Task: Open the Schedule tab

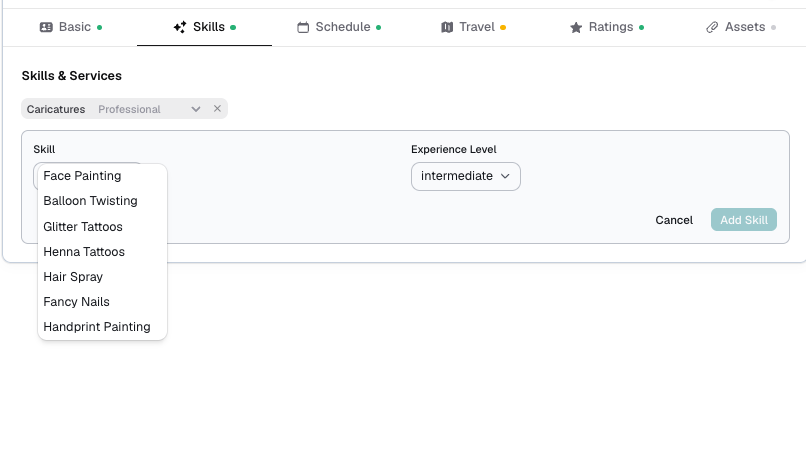Action: 339,27
